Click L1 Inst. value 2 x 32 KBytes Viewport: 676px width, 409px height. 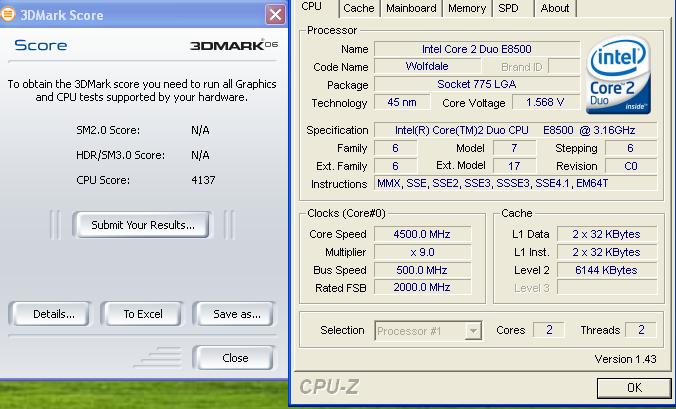click(x=607, y=252)
